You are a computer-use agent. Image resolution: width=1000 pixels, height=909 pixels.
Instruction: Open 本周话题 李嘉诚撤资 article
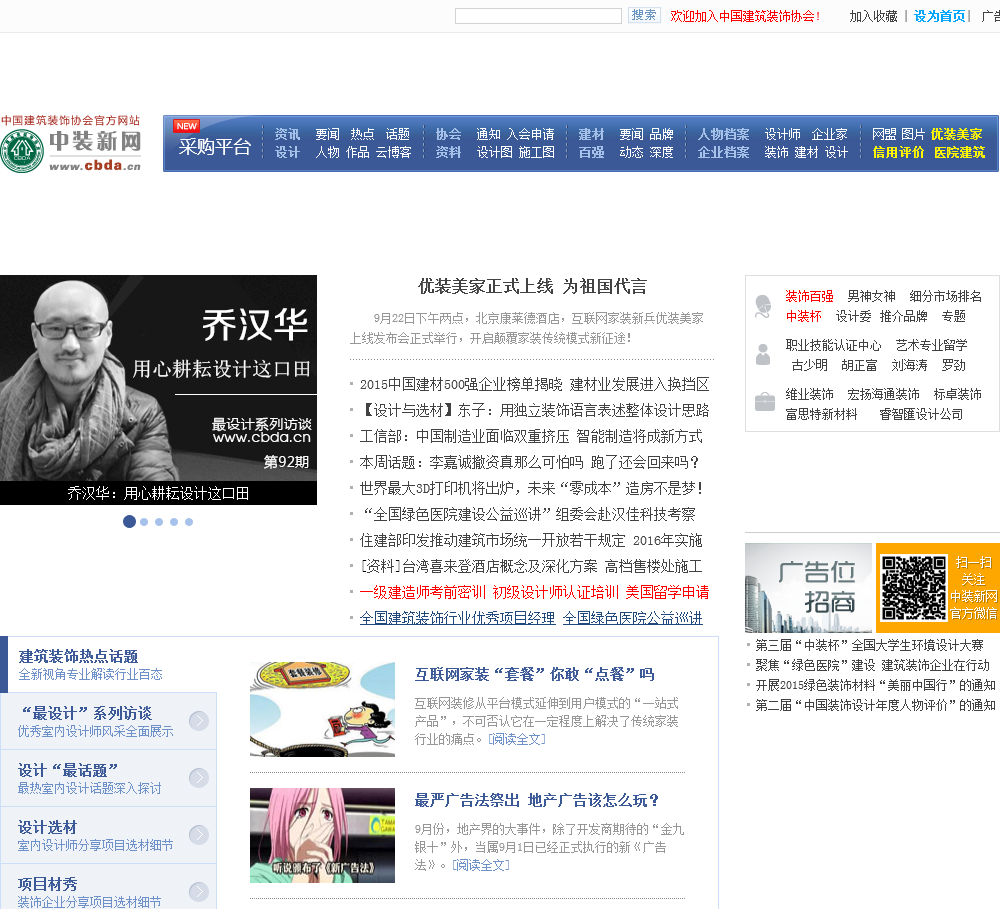point(529,462)
